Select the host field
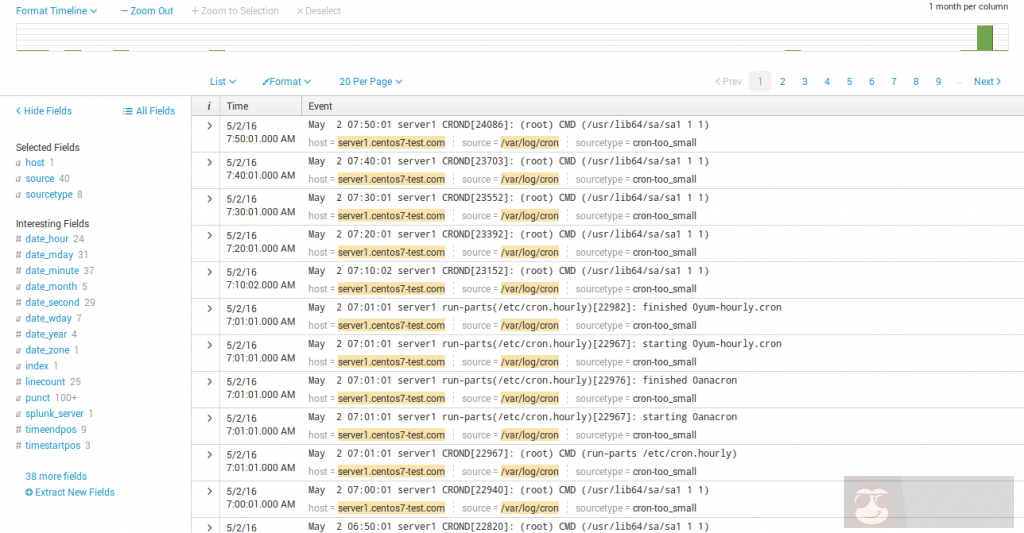 [x=35, y=163]
